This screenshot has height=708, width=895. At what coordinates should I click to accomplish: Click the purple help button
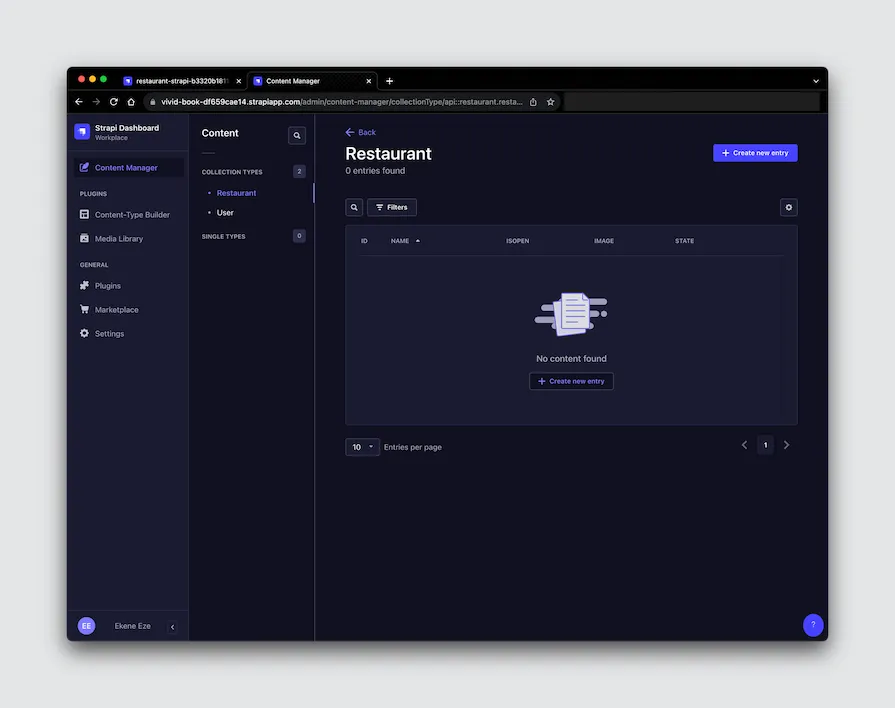coord(813,624)
